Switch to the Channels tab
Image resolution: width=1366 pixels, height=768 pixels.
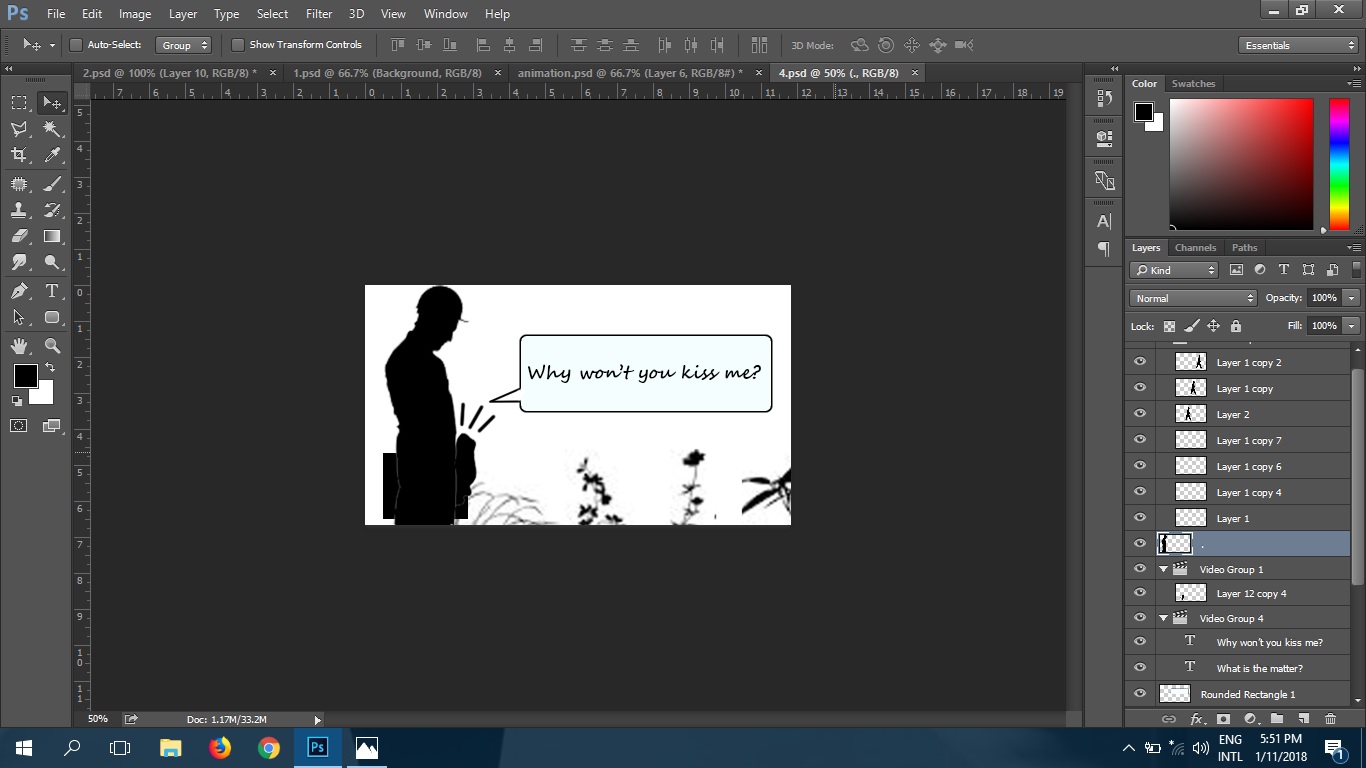(1195, 247)
